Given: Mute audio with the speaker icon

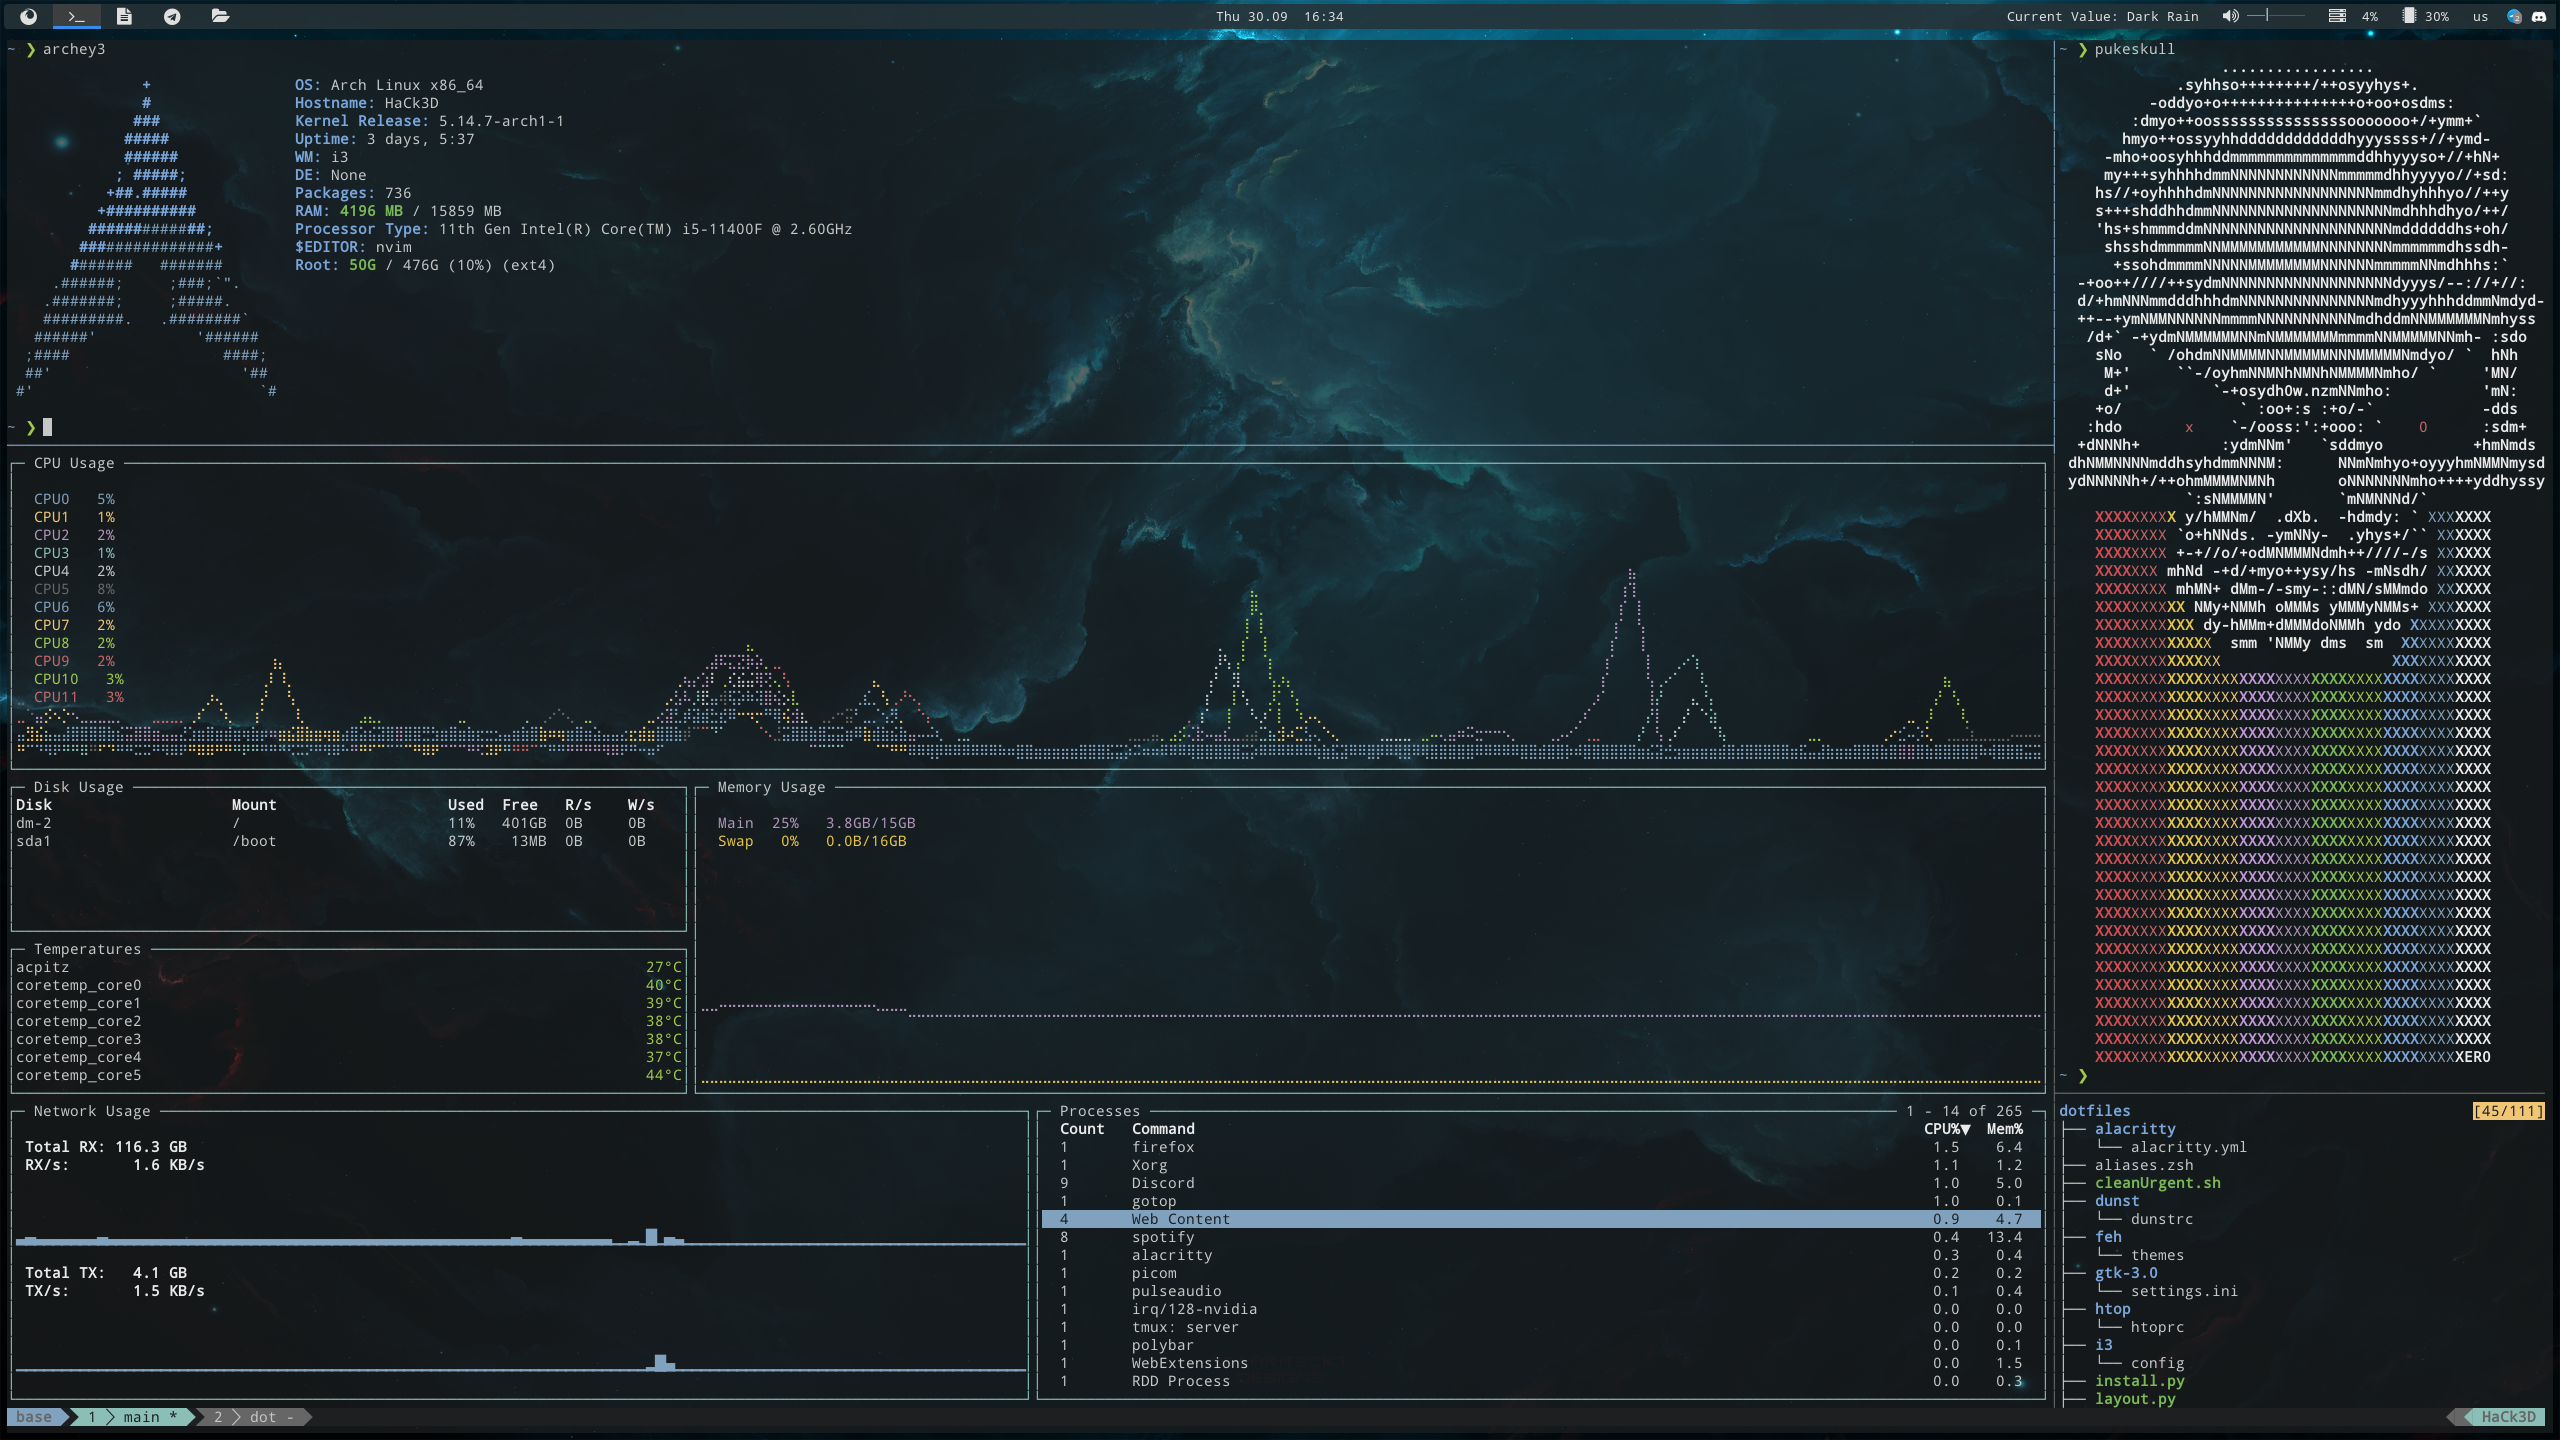Looking at the screenshot, I should coord(2231,16).
